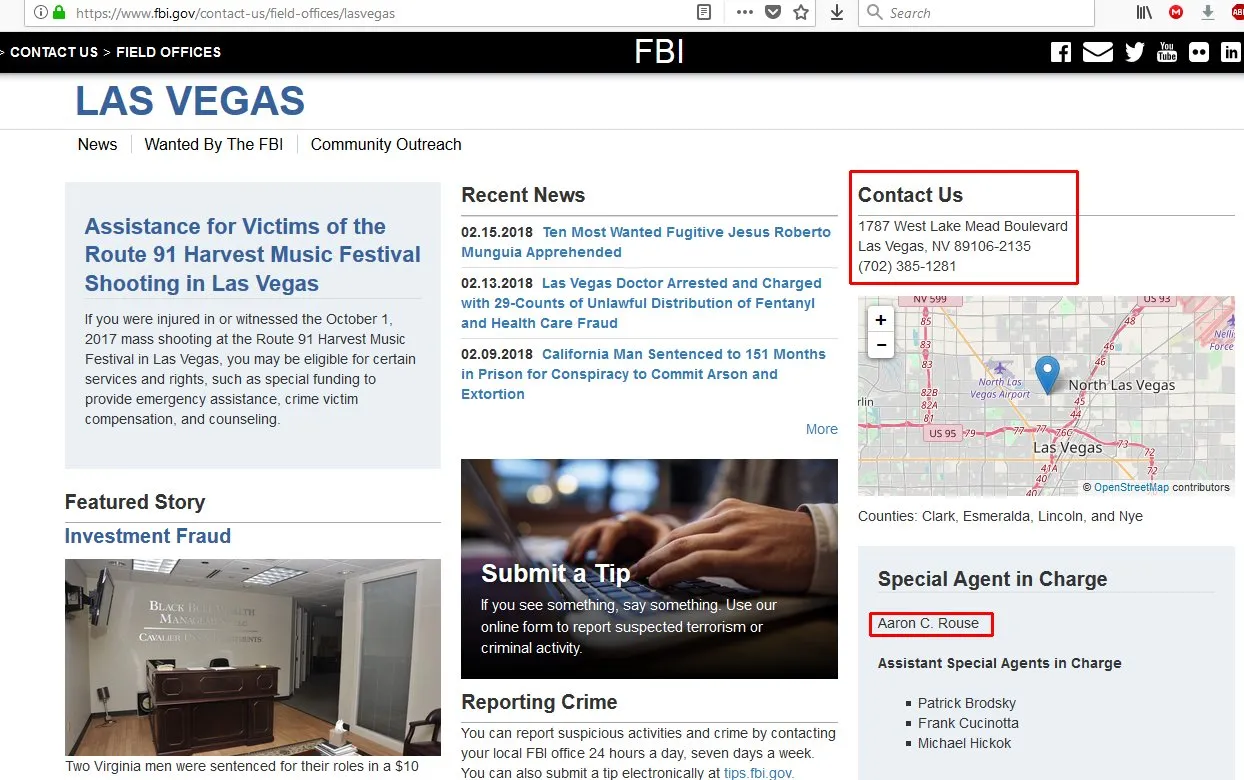
Task: Click the green padlock security icon
Action: tap(59, 13)
